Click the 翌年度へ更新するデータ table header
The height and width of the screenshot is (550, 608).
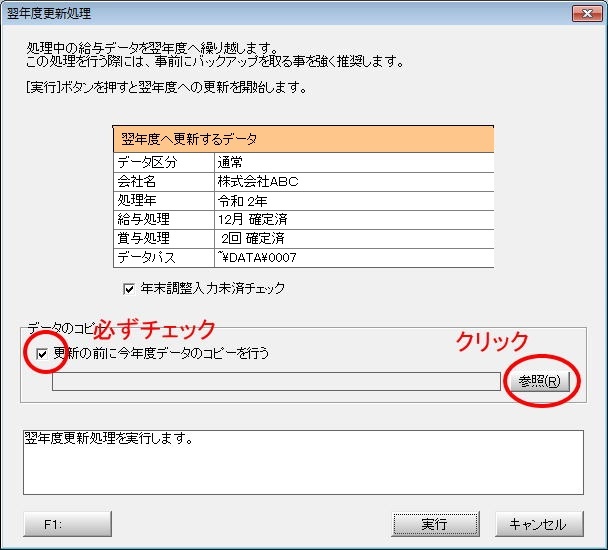pyautogui.click(x=303, y=139)
